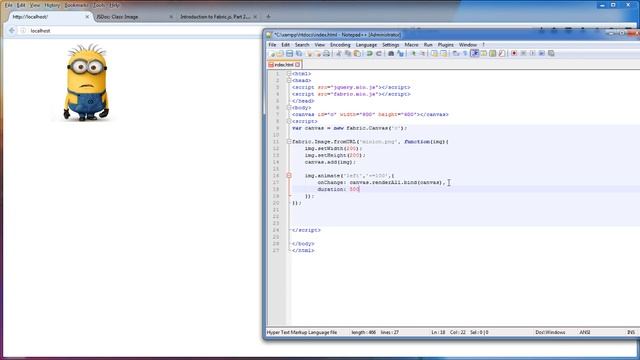Click the playback macro icon
The image size is (640, 360).
pos(533,53)
